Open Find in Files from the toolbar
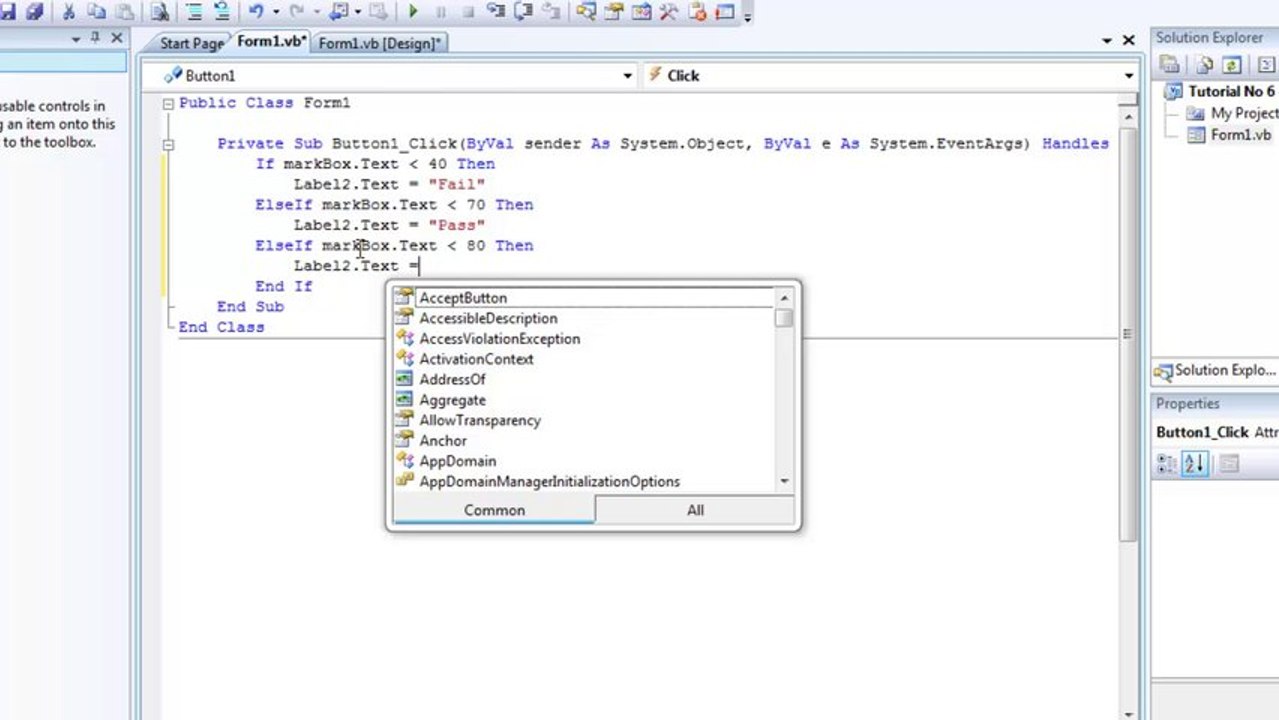 point(159,12)
